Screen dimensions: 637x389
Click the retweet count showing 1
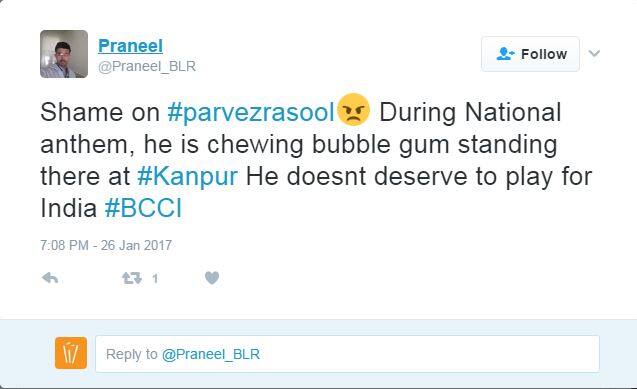[155, 279]
